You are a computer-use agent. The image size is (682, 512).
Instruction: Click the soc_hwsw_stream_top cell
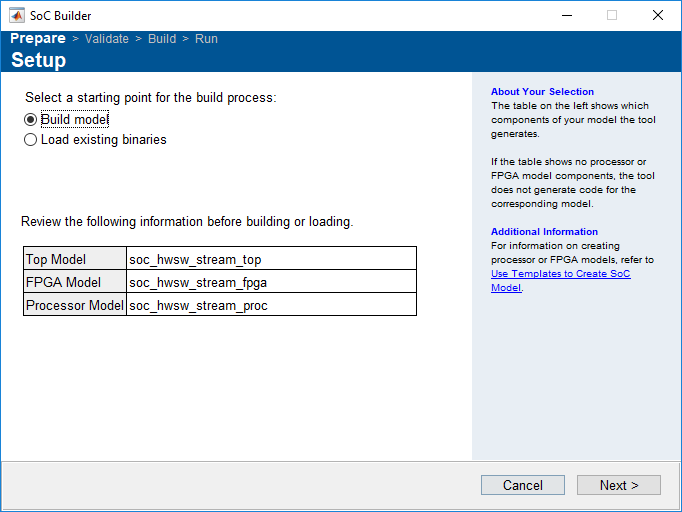(271, 259)
